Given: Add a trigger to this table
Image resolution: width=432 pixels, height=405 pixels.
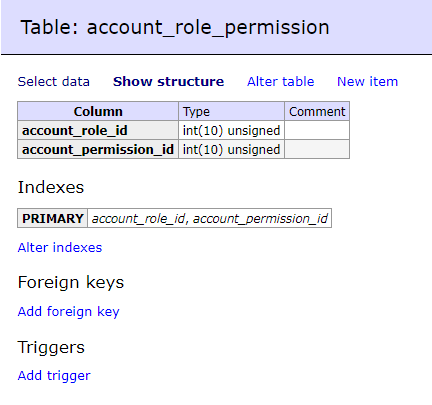Looking at the screenshot, I should (54, 376).
